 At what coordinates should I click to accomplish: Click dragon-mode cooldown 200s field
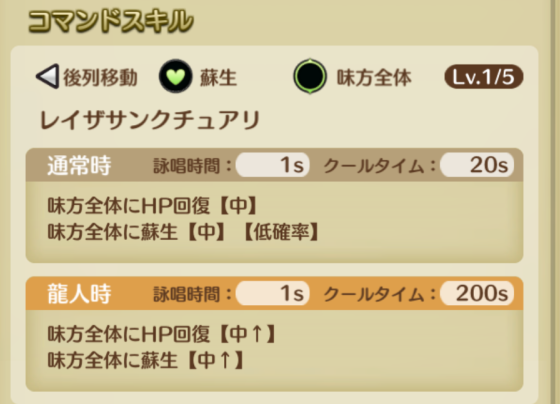(477, 293)
